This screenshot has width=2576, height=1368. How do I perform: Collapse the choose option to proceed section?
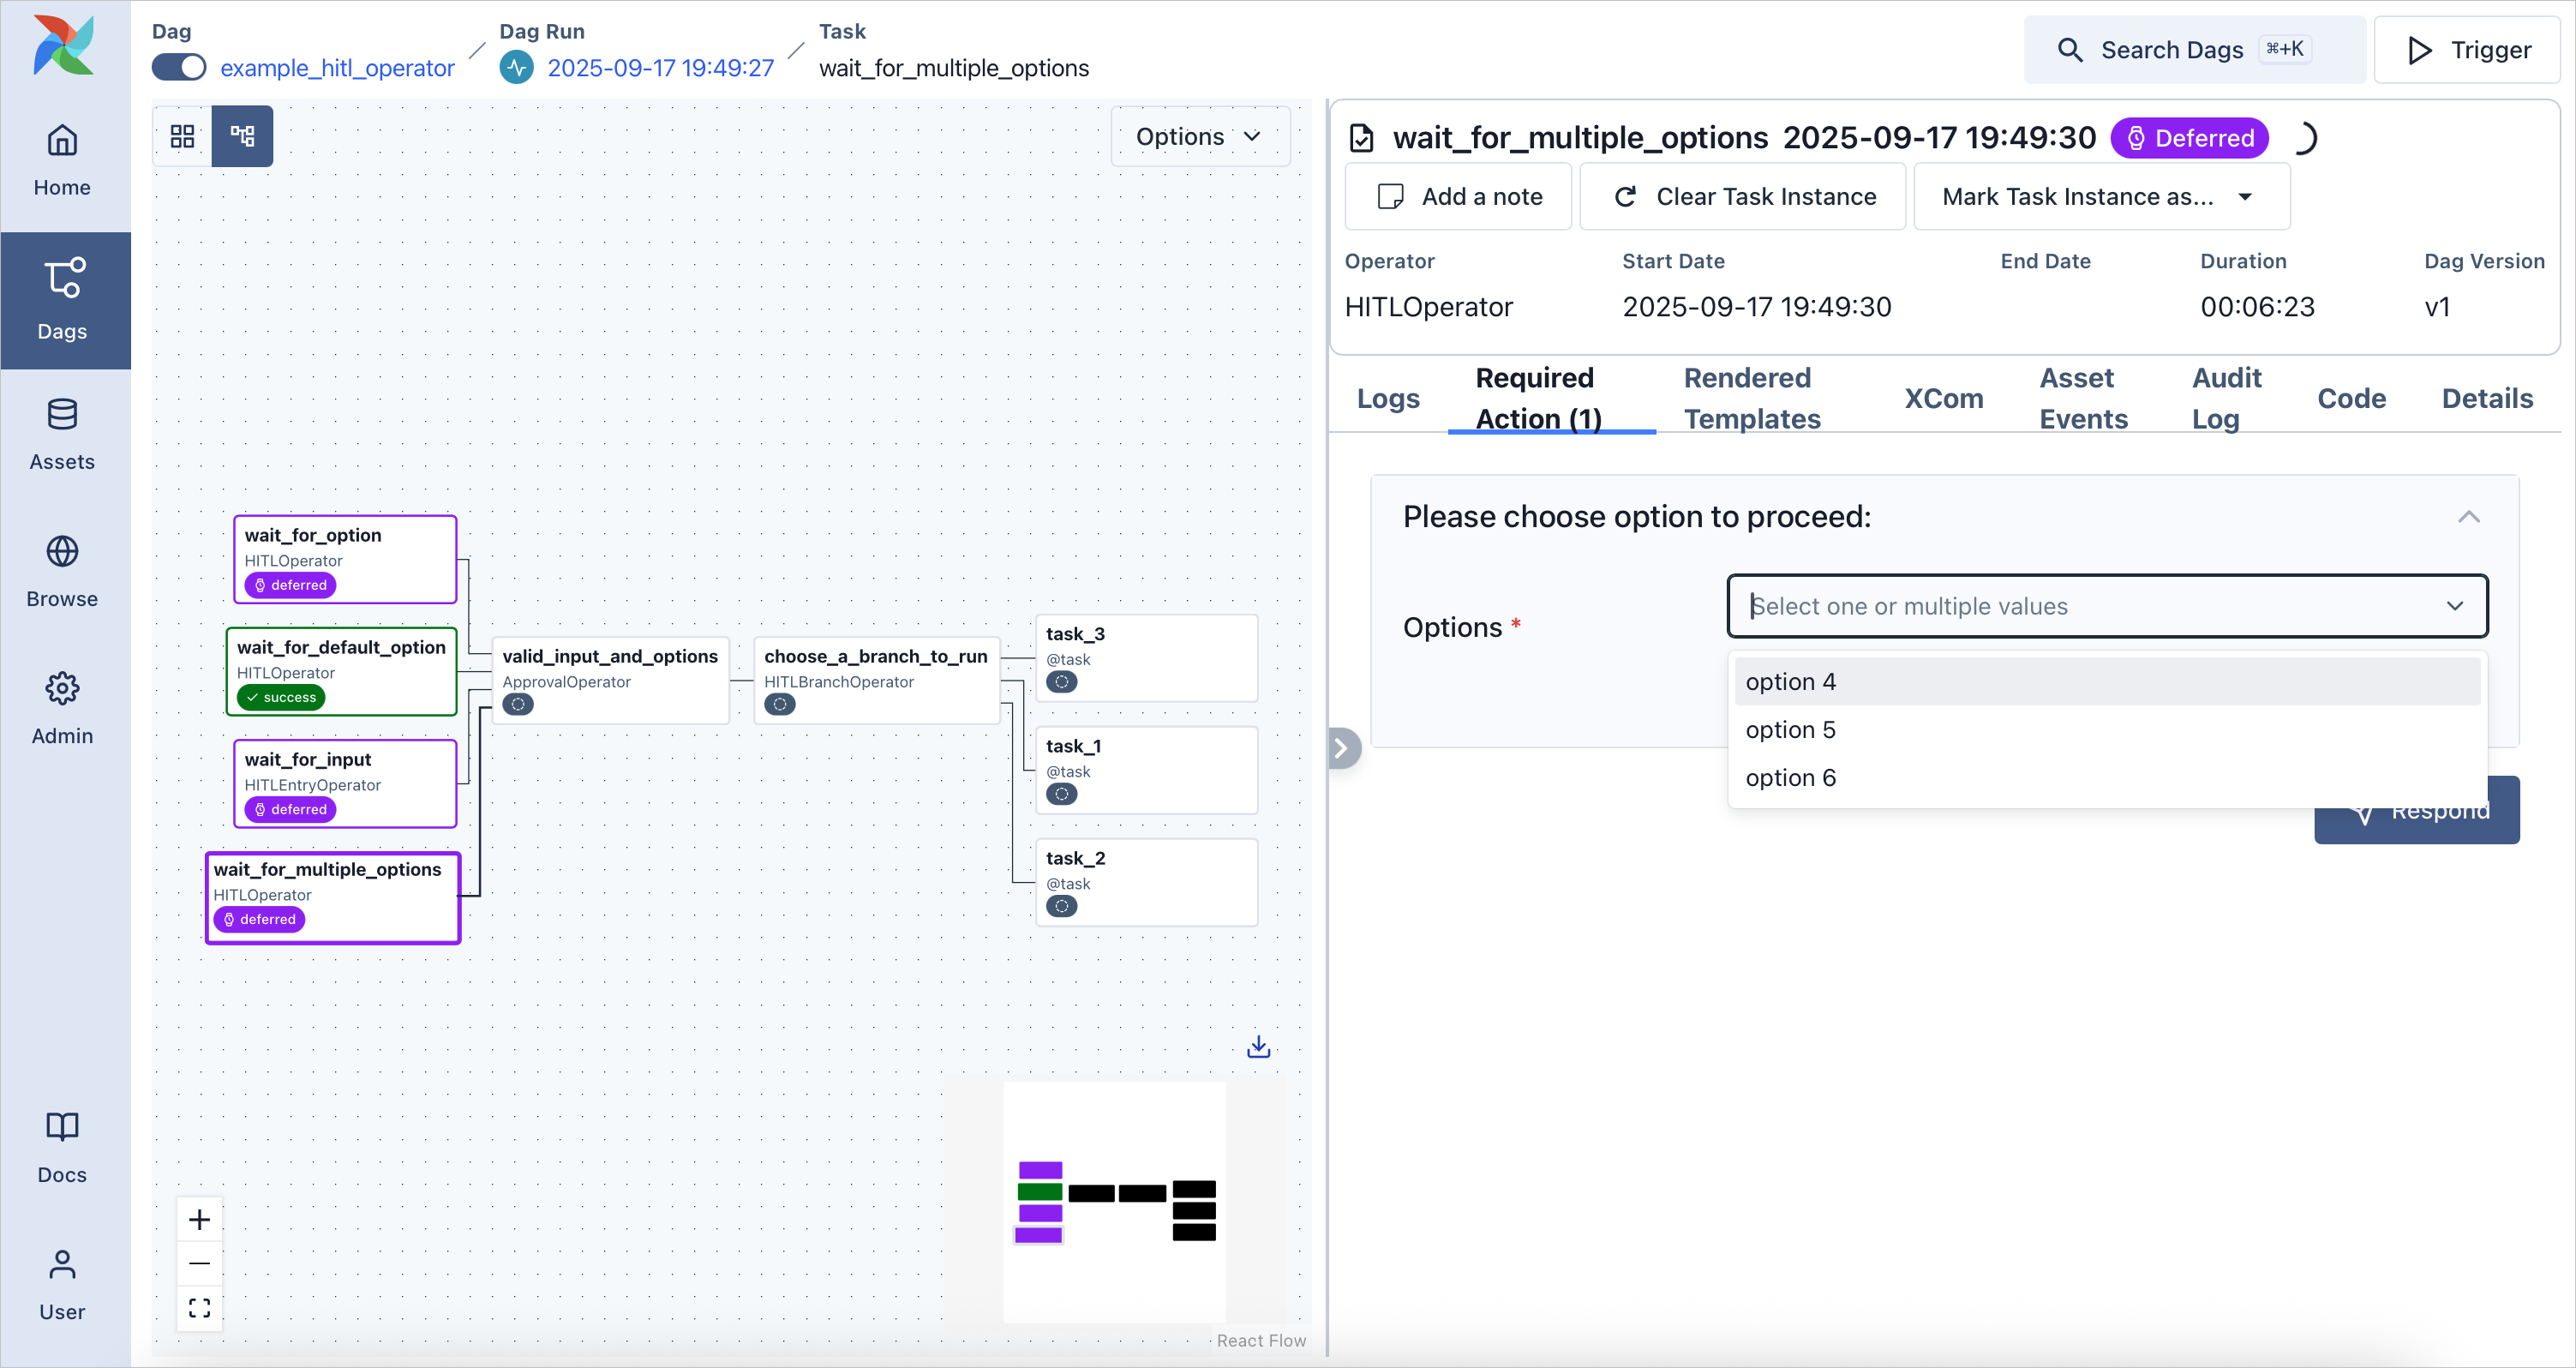pos(2469,516)
